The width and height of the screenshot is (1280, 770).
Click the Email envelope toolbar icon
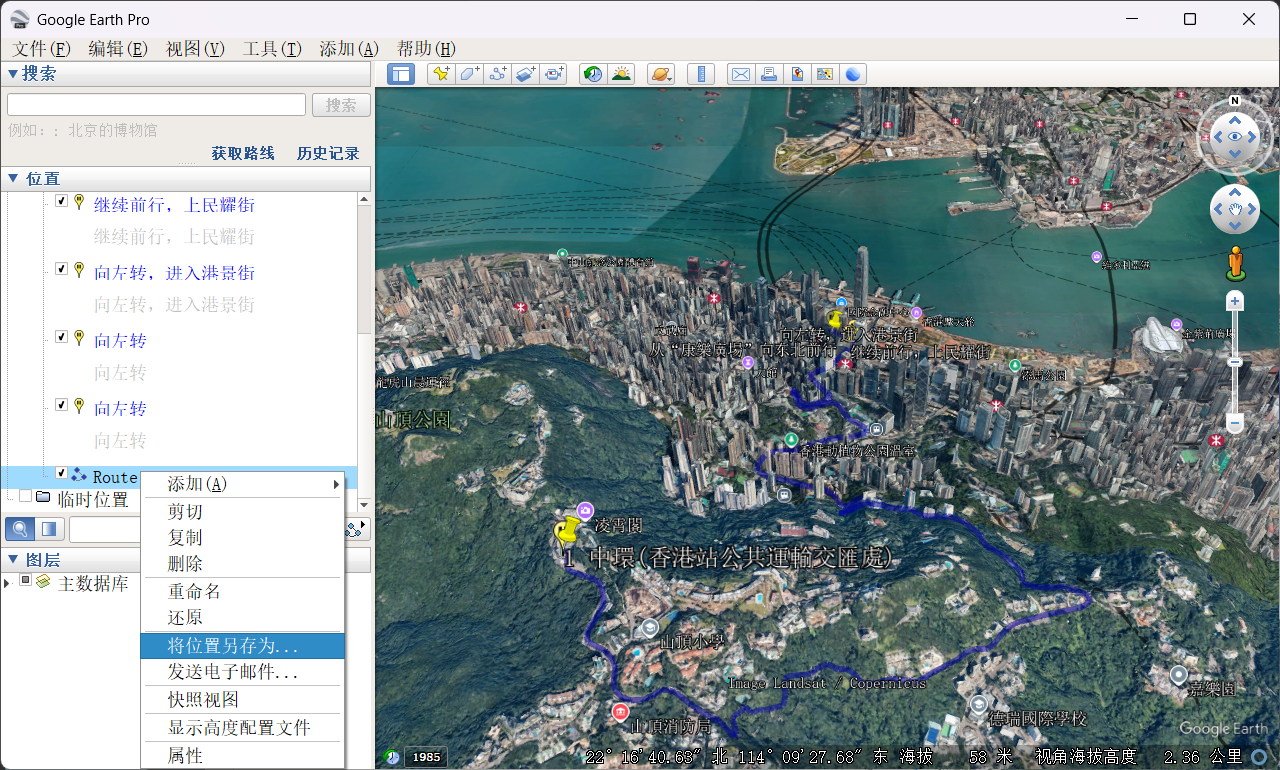[740, 74]
